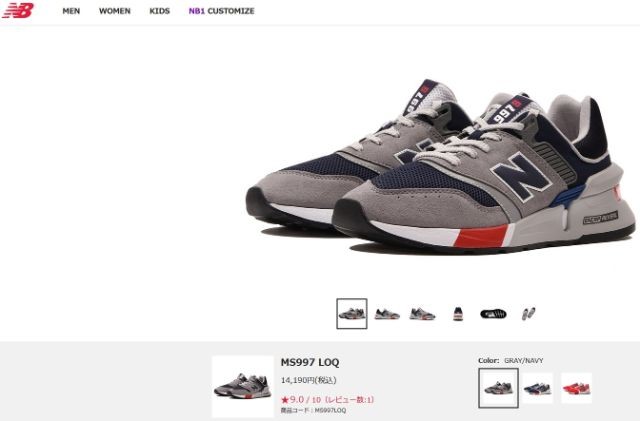The height and width of the screenshot is (421, 640).
Task: Show the second gallery thumbnail side view
Action: coord(387,314)
